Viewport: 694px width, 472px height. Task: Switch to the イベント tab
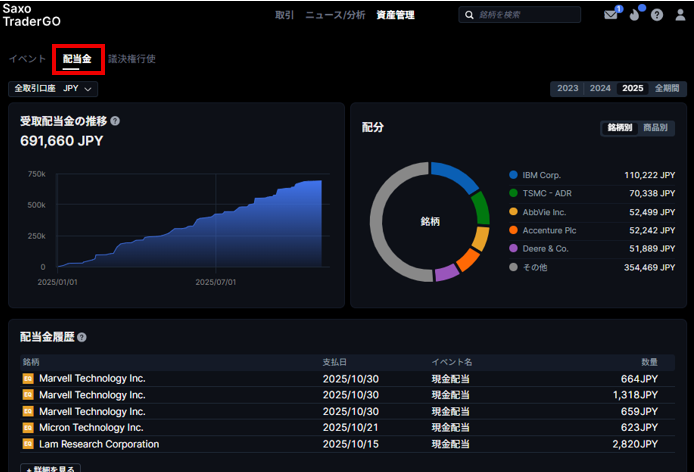coord(27,59)
